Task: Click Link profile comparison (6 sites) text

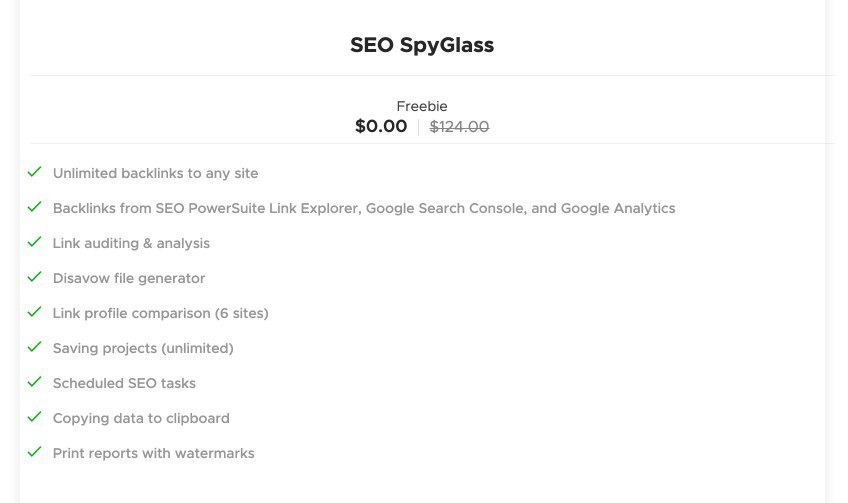Action: tap(160, 313)
